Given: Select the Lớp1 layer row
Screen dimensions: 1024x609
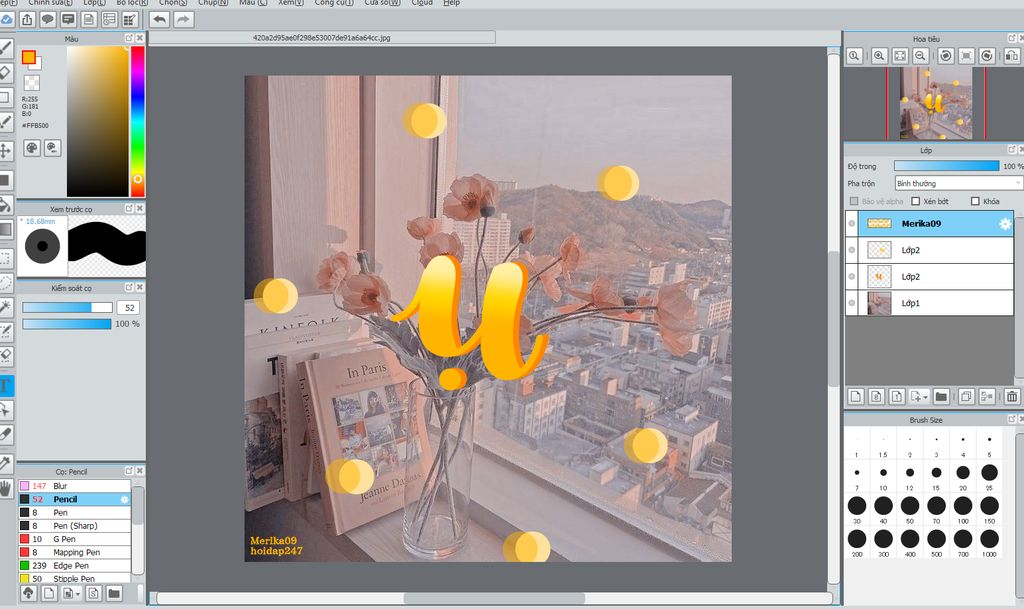Looking at the screenshot, I should coord(929,303).
